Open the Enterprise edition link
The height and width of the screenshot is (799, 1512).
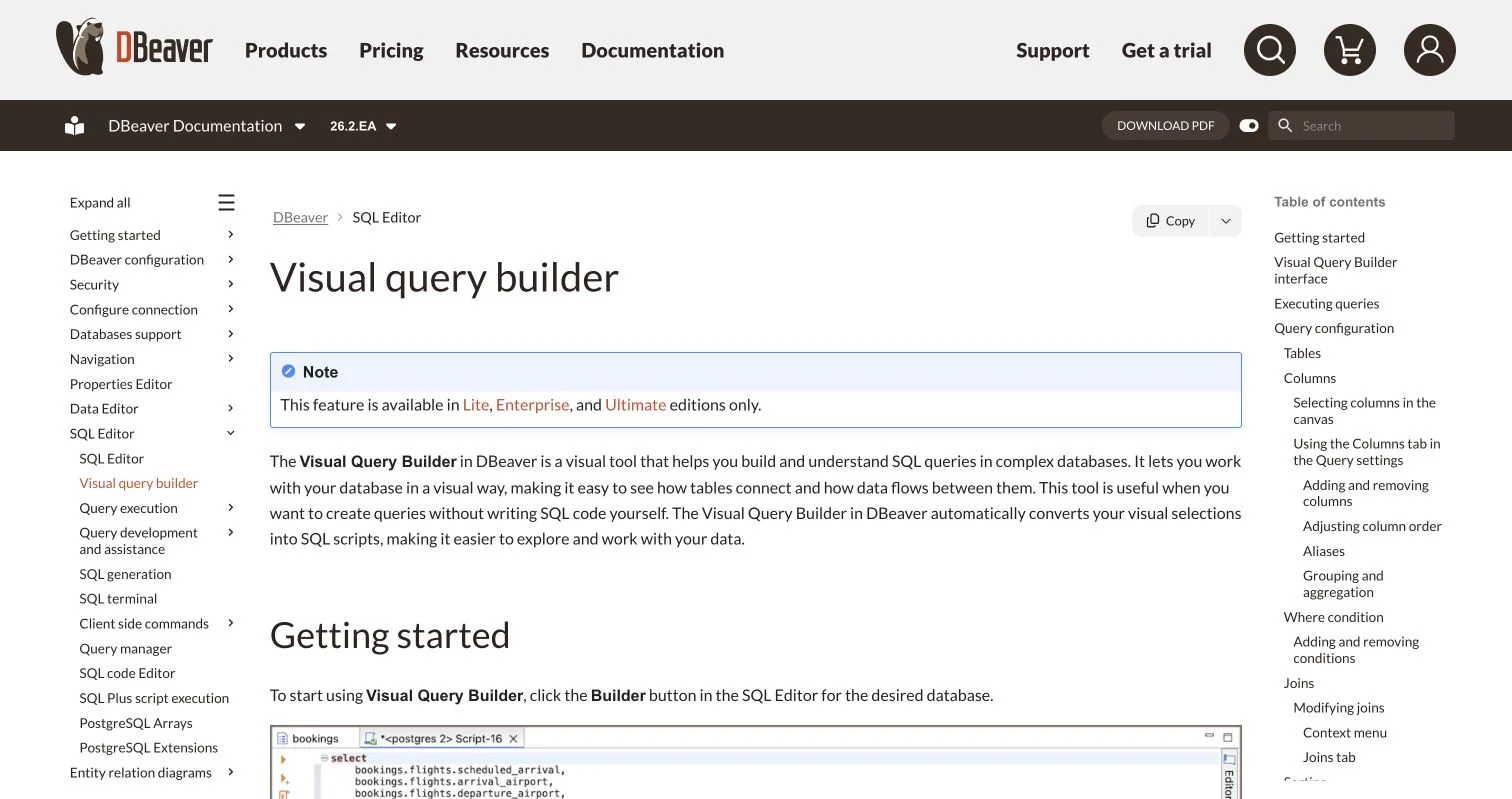(533, 405)
